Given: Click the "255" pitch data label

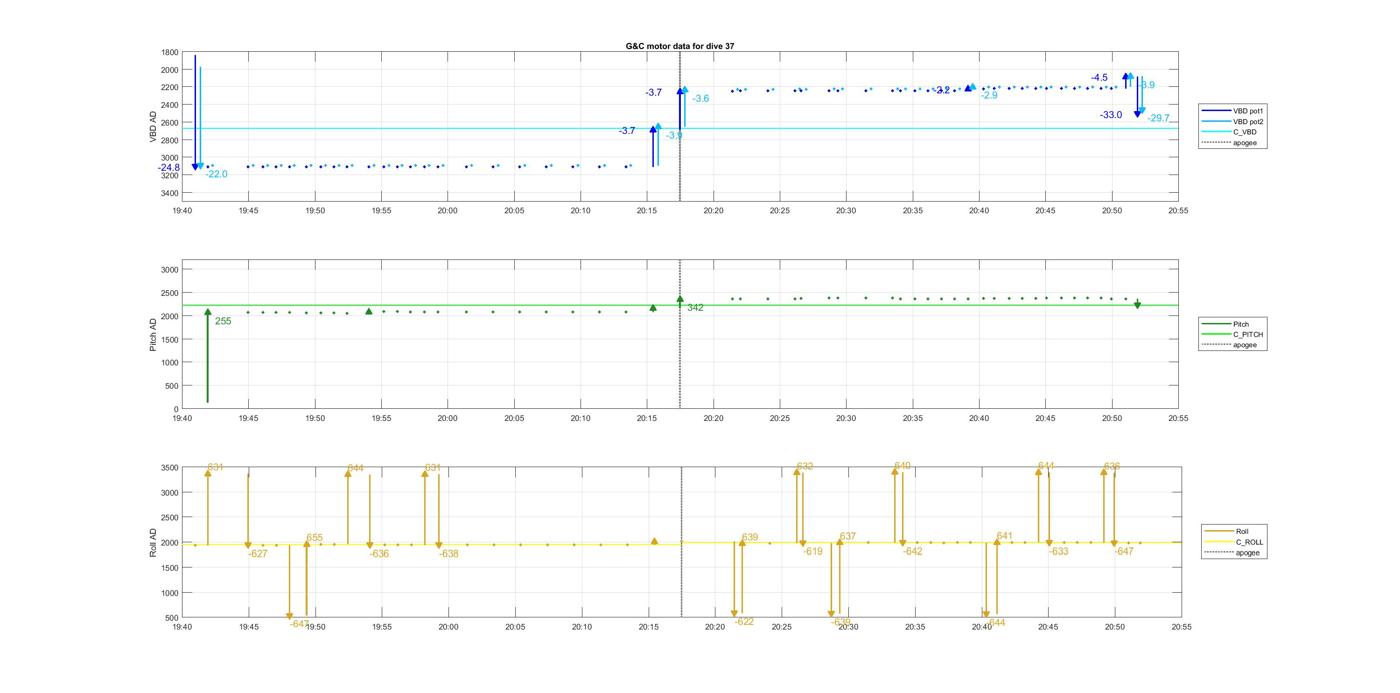Looking at the screenshot, I should (223, 321).
